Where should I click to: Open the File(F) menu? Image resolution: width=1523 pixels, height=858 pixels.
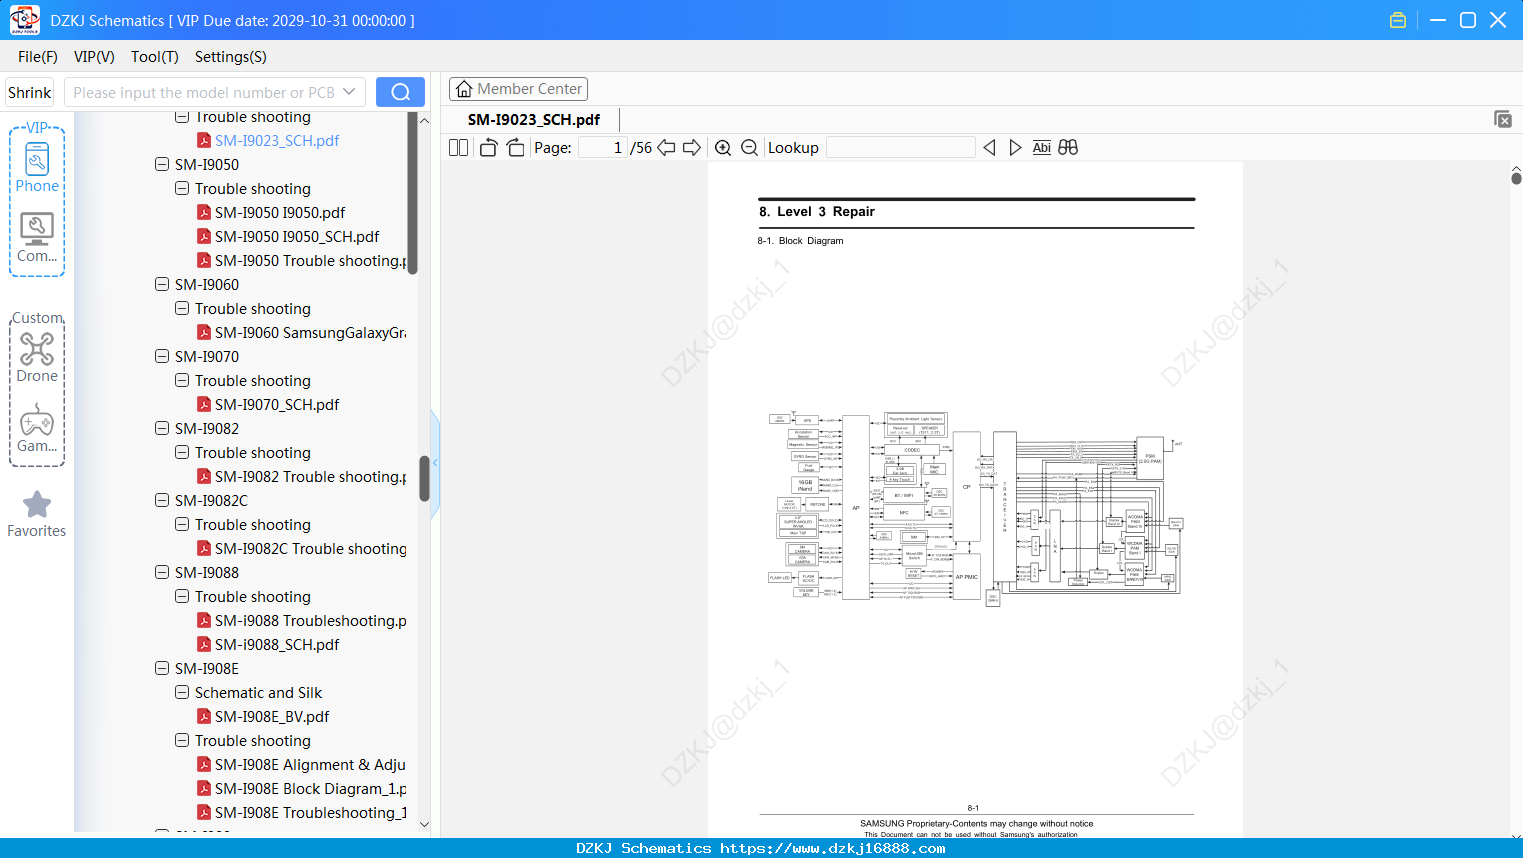38,57
